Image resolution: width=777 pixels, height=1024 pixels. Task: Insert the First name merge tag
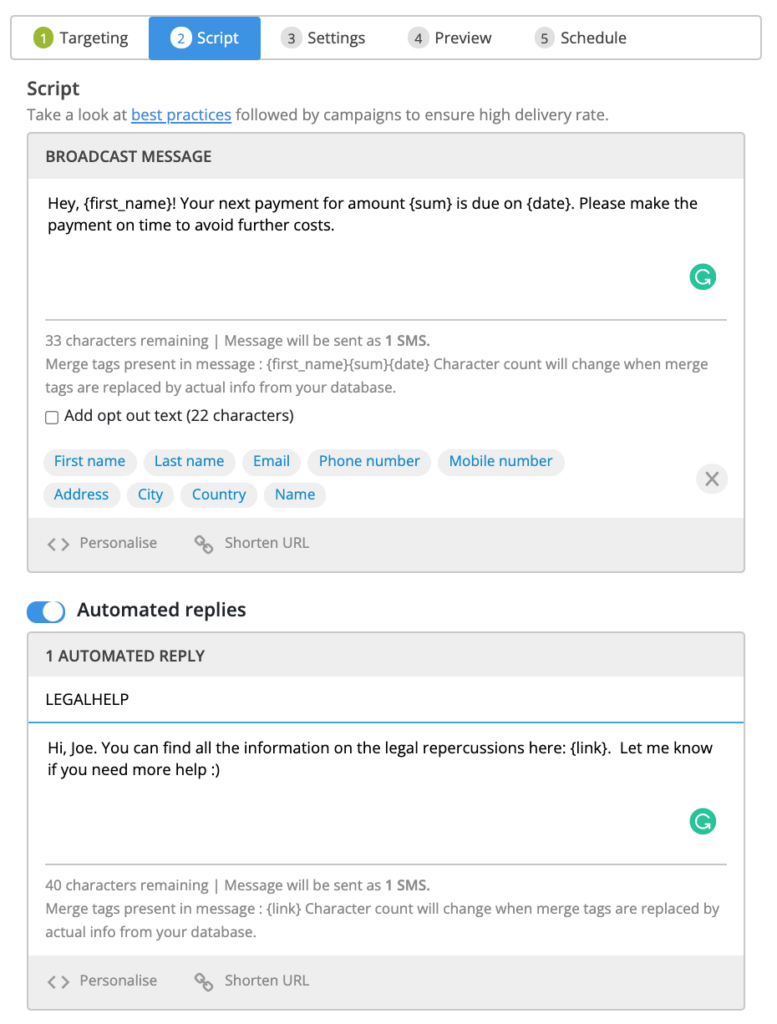pos(89,461)
